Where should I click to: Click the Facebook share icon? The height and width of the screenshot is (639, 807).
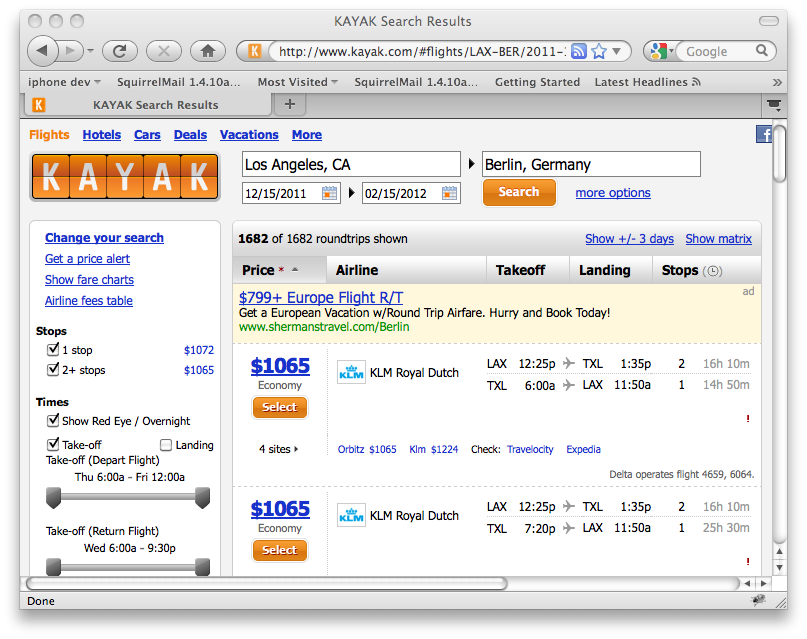point(763,133)
